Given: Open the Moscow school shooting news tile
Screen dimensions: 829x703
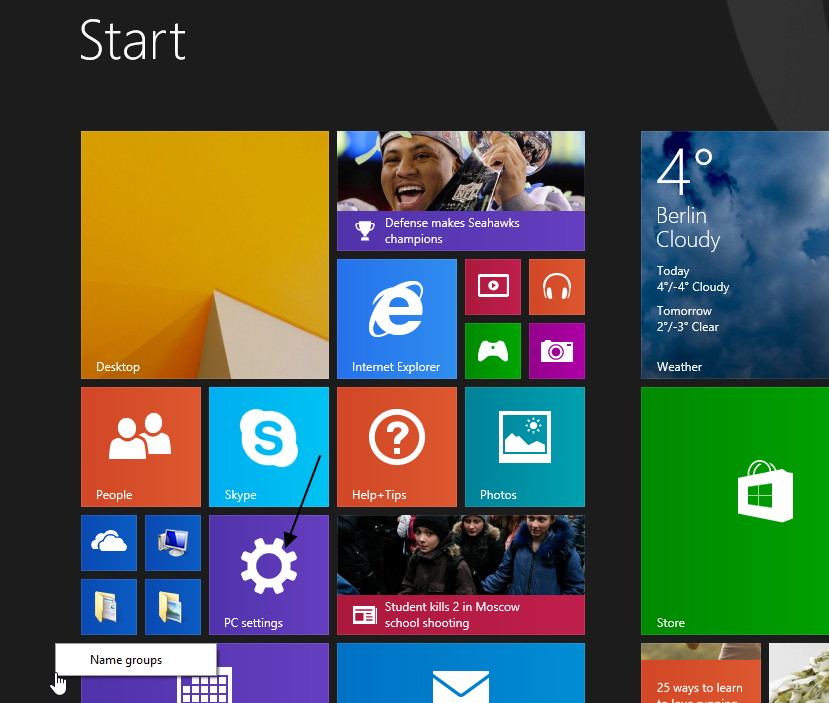Looking at the screenshot, I should coord(461,575).
